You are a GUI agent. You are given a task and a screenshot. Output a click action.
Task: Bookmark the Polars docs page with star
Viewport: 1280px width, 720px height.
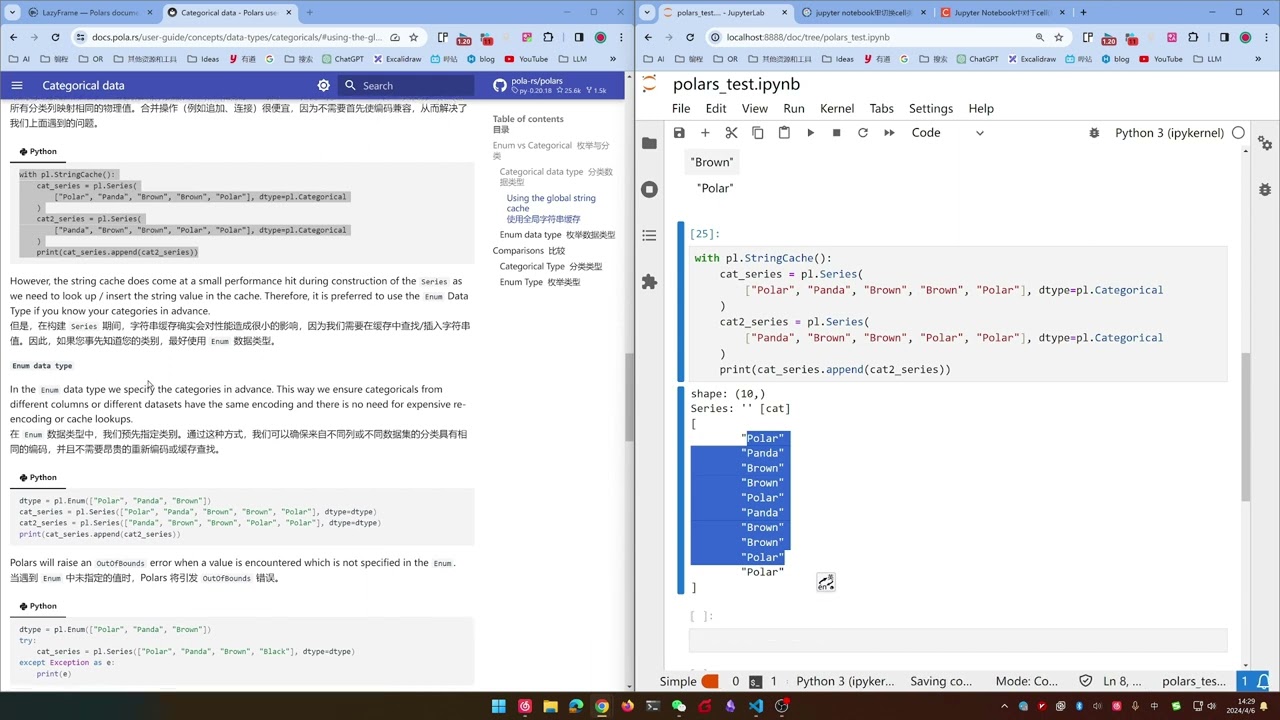point(413,37)
